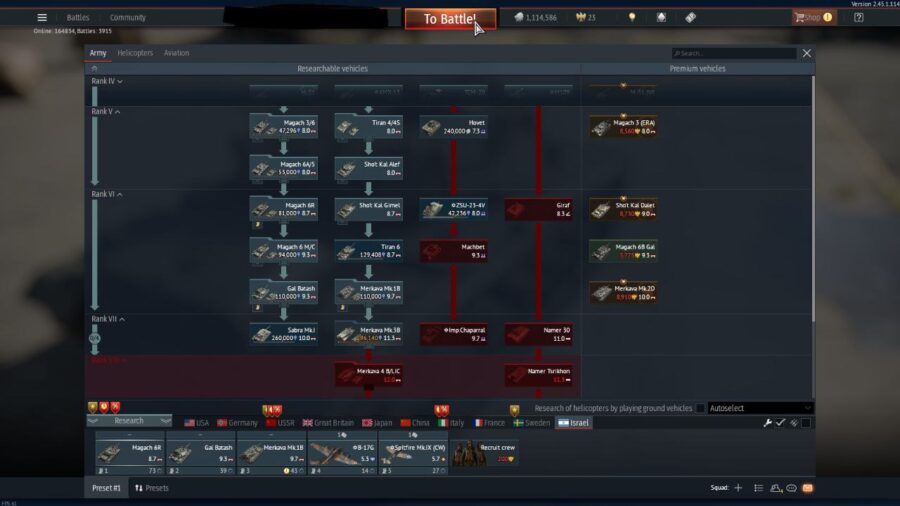Select the Namer 30 vehicle

(538, 334)
